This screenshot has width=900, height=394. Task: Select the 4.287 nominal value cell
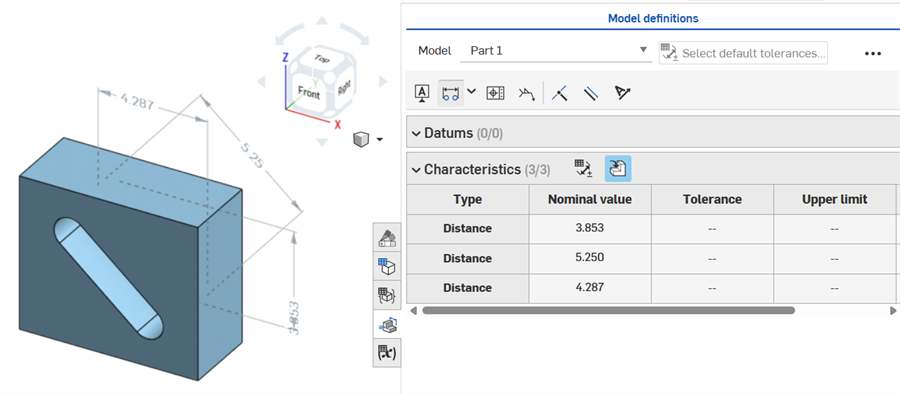[590, 287]
